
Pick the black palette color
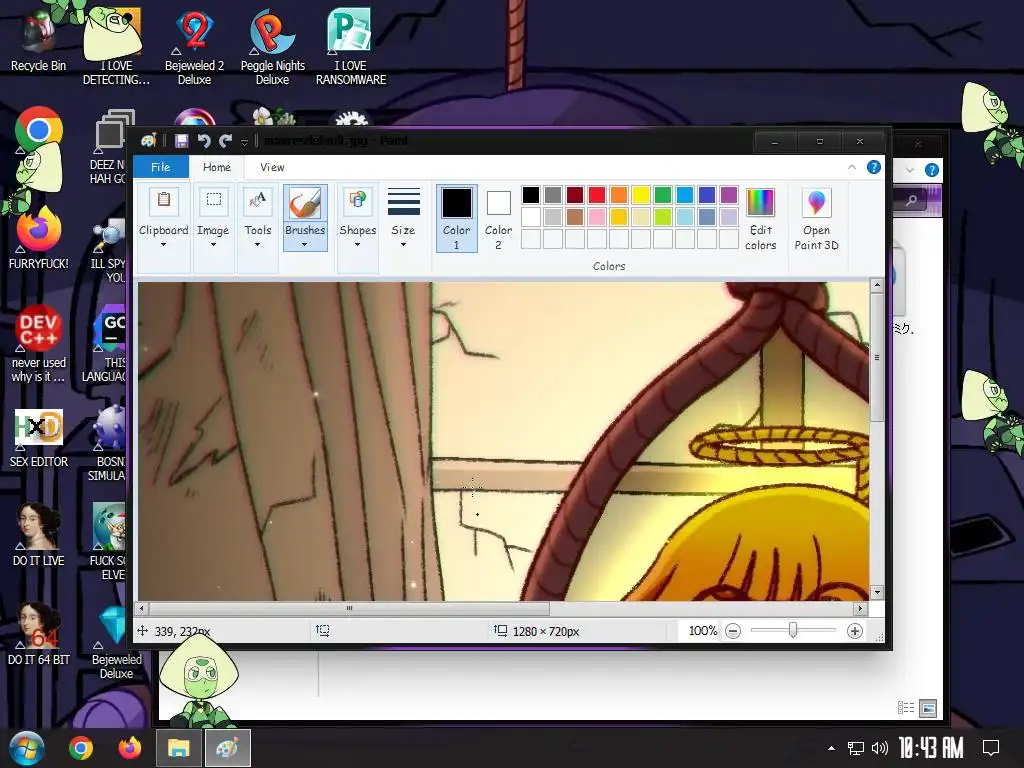(x=531, y=195)
